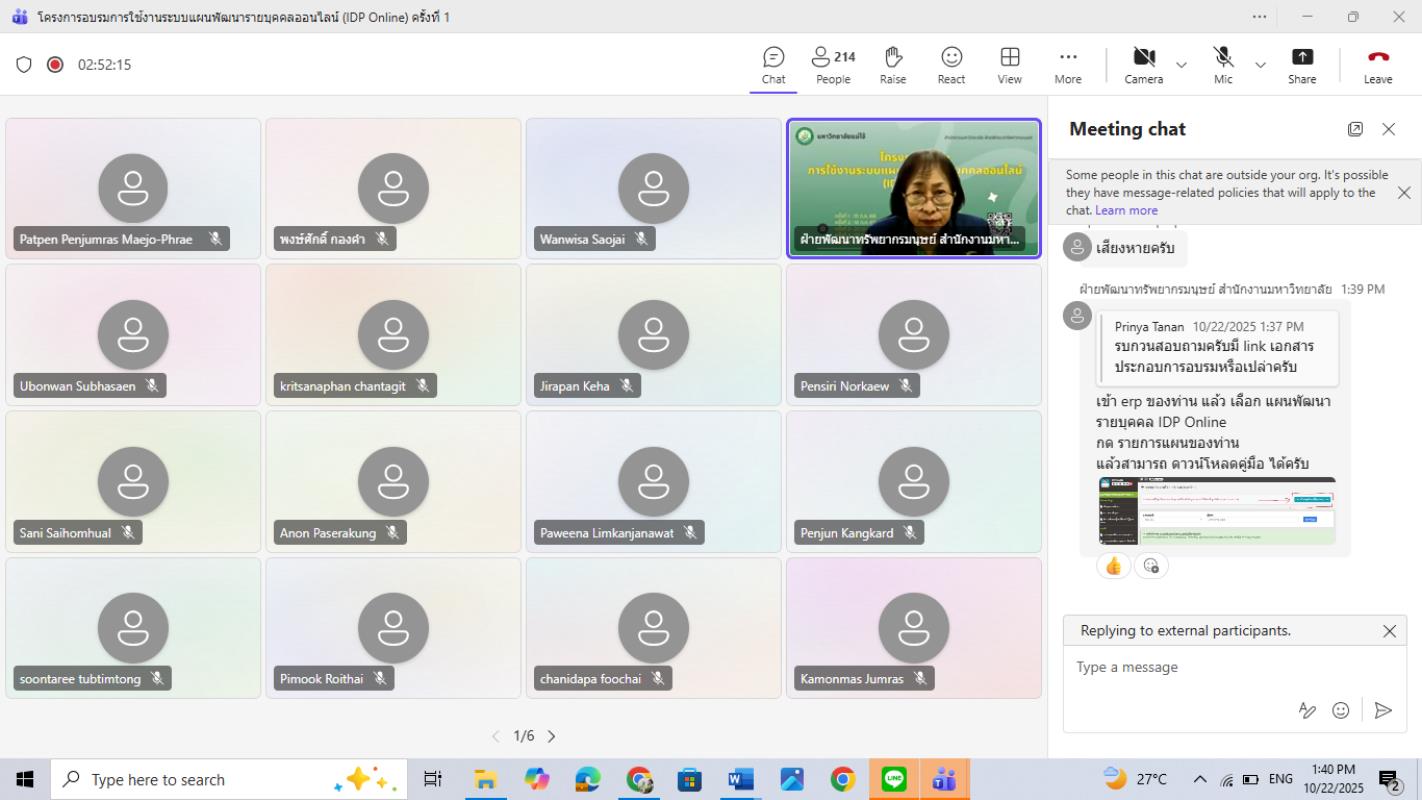Go to next page of participants
The height and width of the screenshot is (800, 1422).
tap(551, 736)
